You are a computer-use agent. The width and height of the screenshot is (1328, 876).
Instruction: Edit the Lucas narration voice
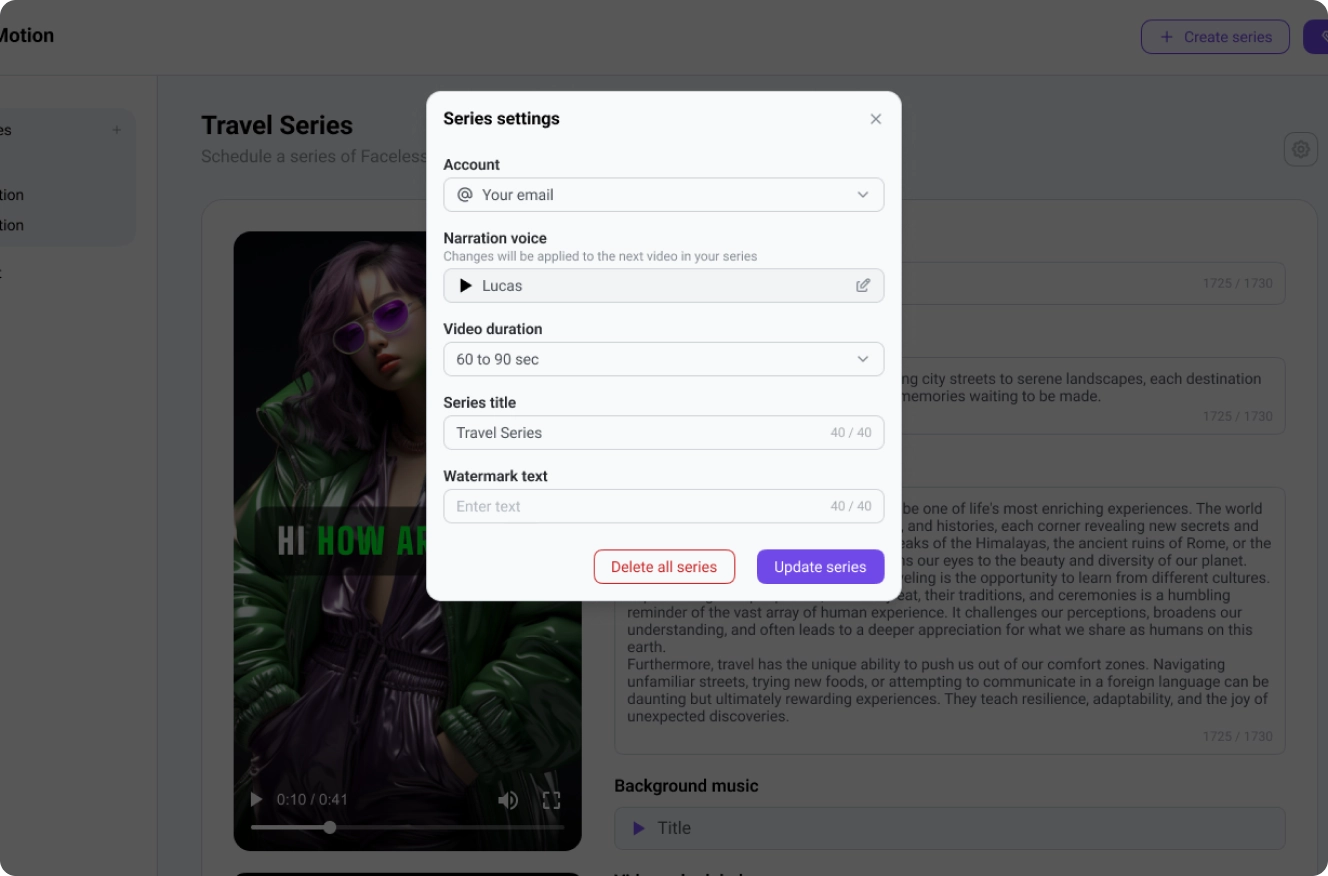(x=863, y=286)
